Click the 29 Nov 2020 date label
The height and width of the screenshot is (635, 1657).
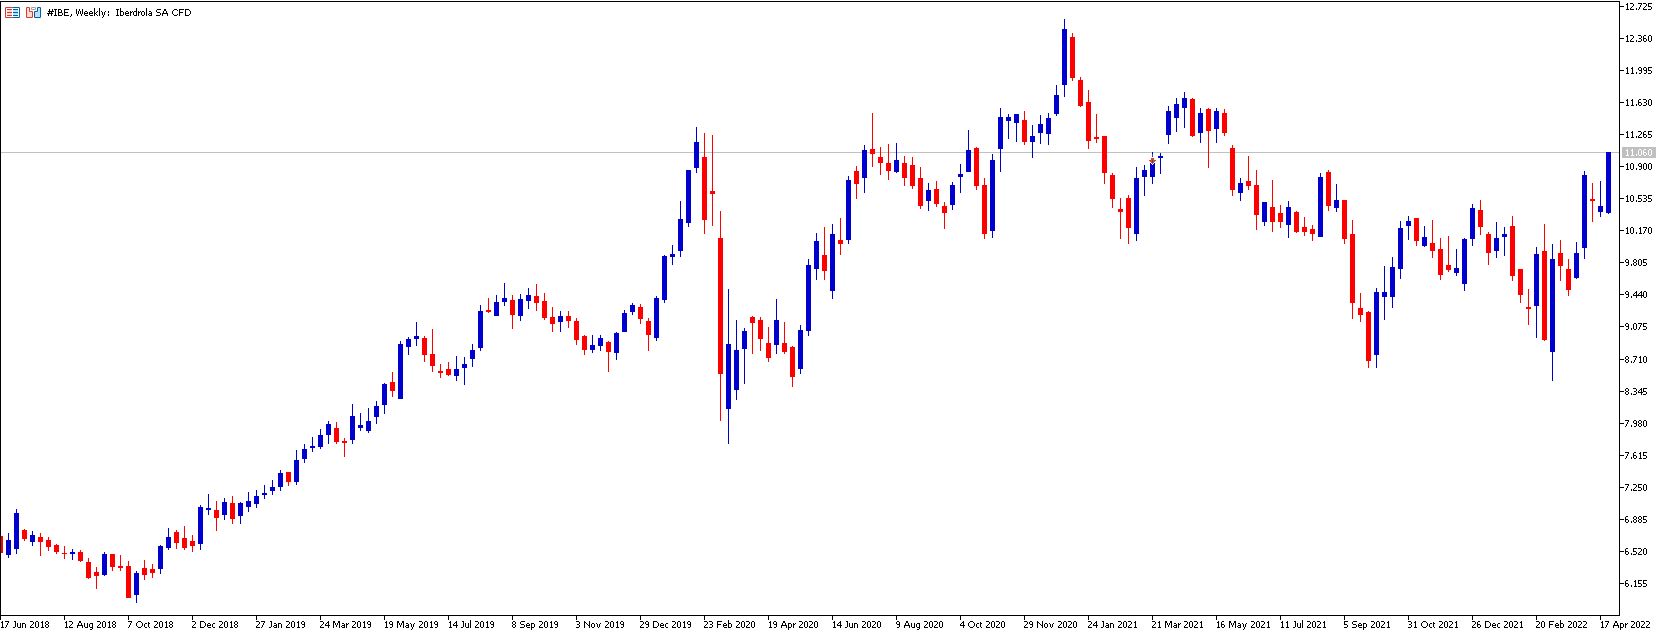coord(1049,624)
